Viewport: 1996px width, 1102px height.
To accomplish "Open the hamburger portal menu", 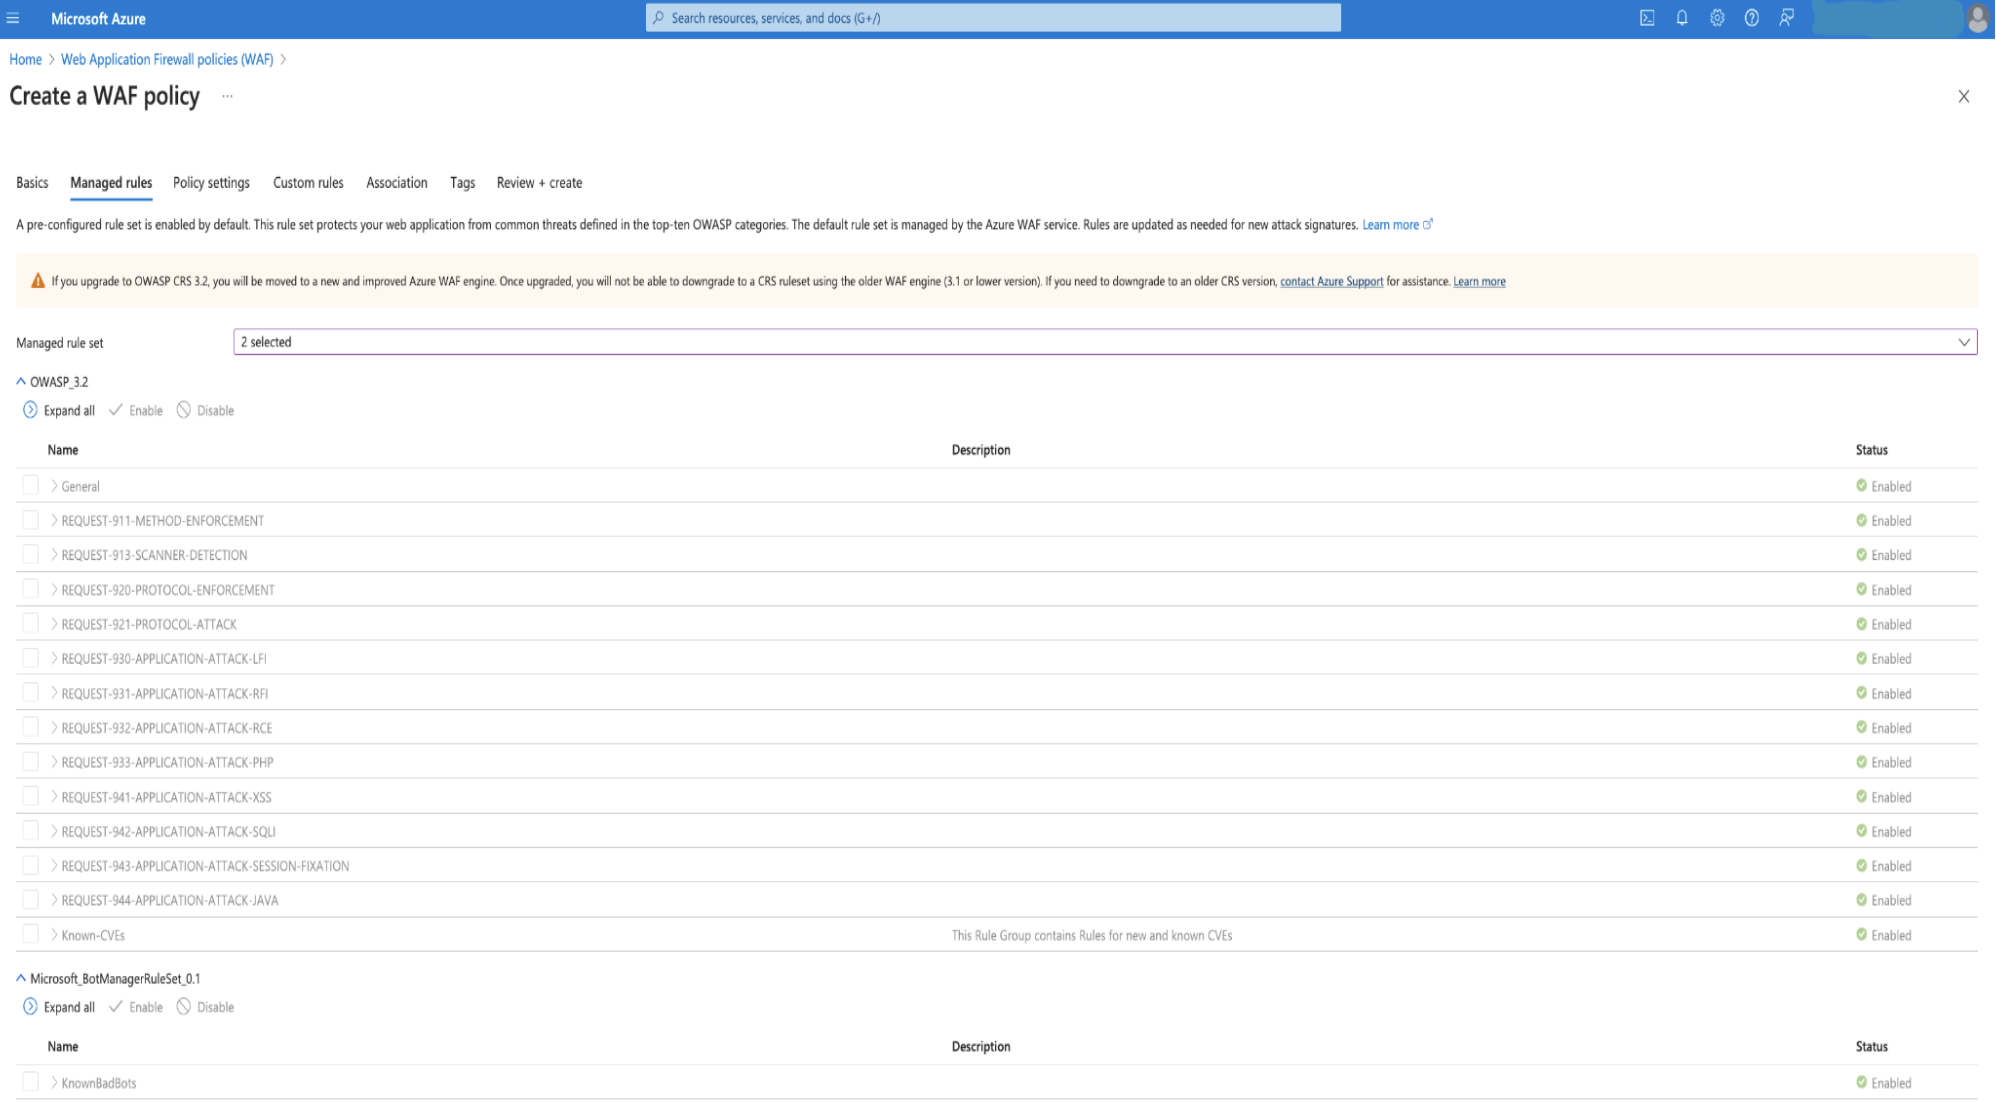I will [13, 18].
